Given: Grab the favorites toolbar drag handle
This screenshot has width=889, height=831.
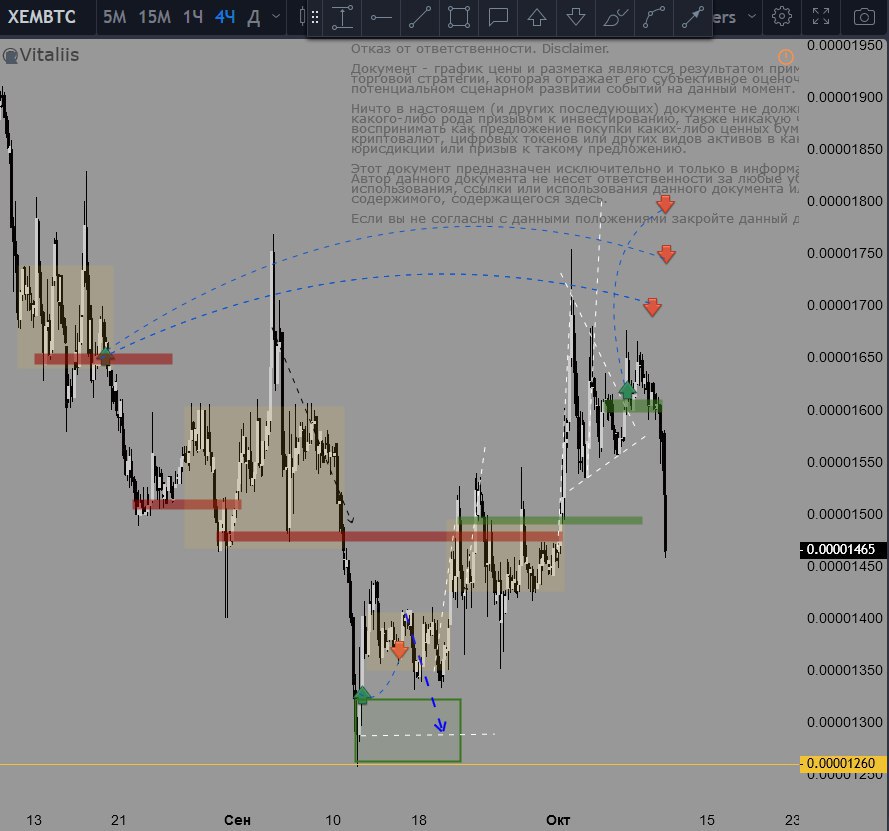Looking at the screenshot, I should (x=315, y=18).
